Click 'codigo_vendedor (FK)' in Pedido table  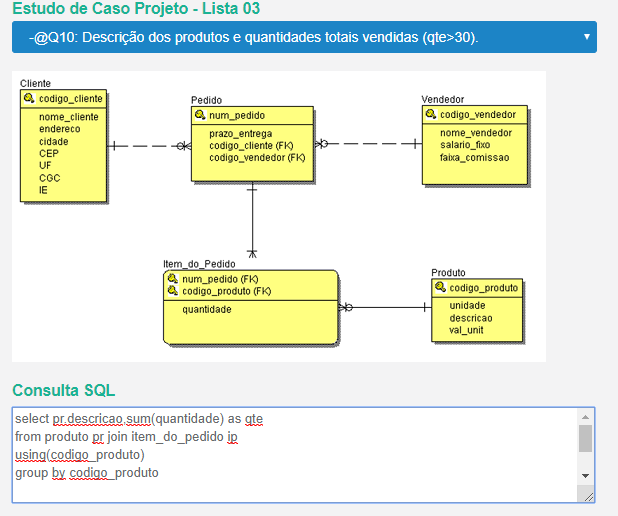pyautogui.click(x=257, y=157)
